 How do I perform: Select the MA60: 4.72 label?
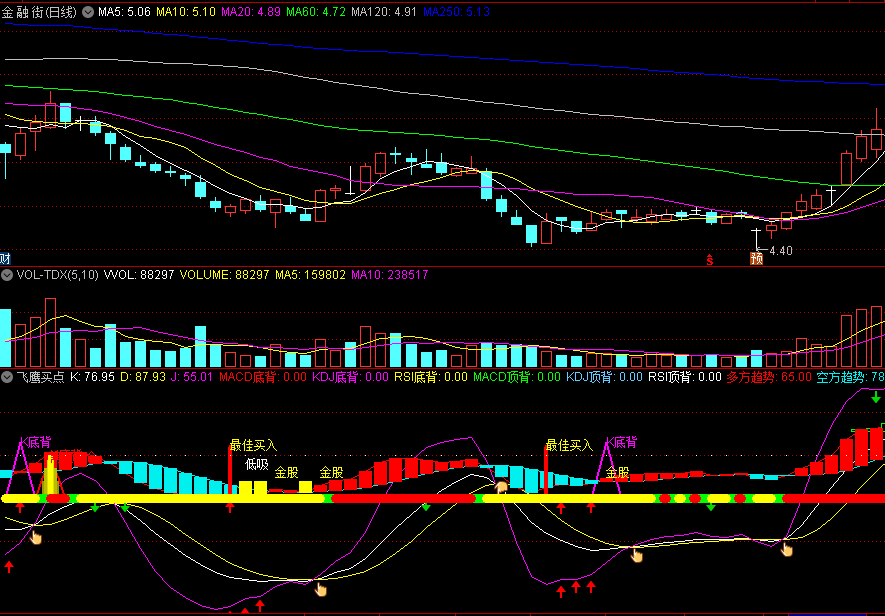316,12
